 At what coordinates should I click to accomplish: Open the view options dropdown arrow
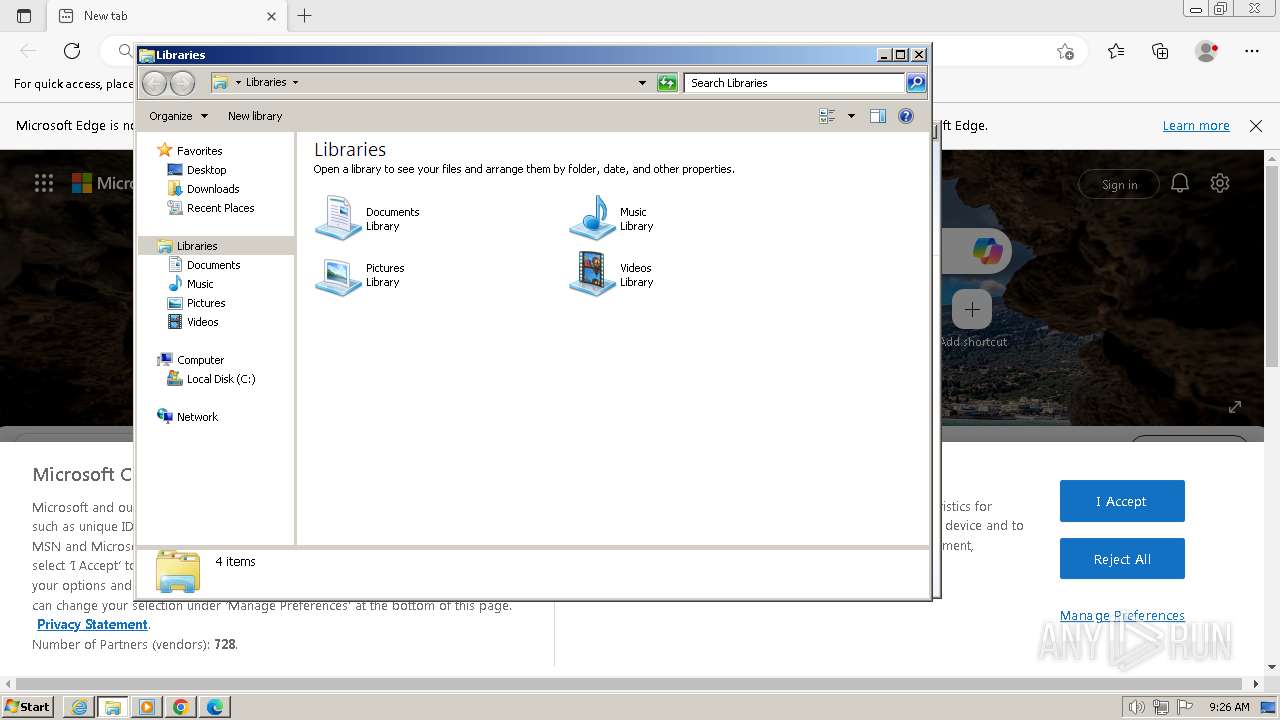coord(851,116)
